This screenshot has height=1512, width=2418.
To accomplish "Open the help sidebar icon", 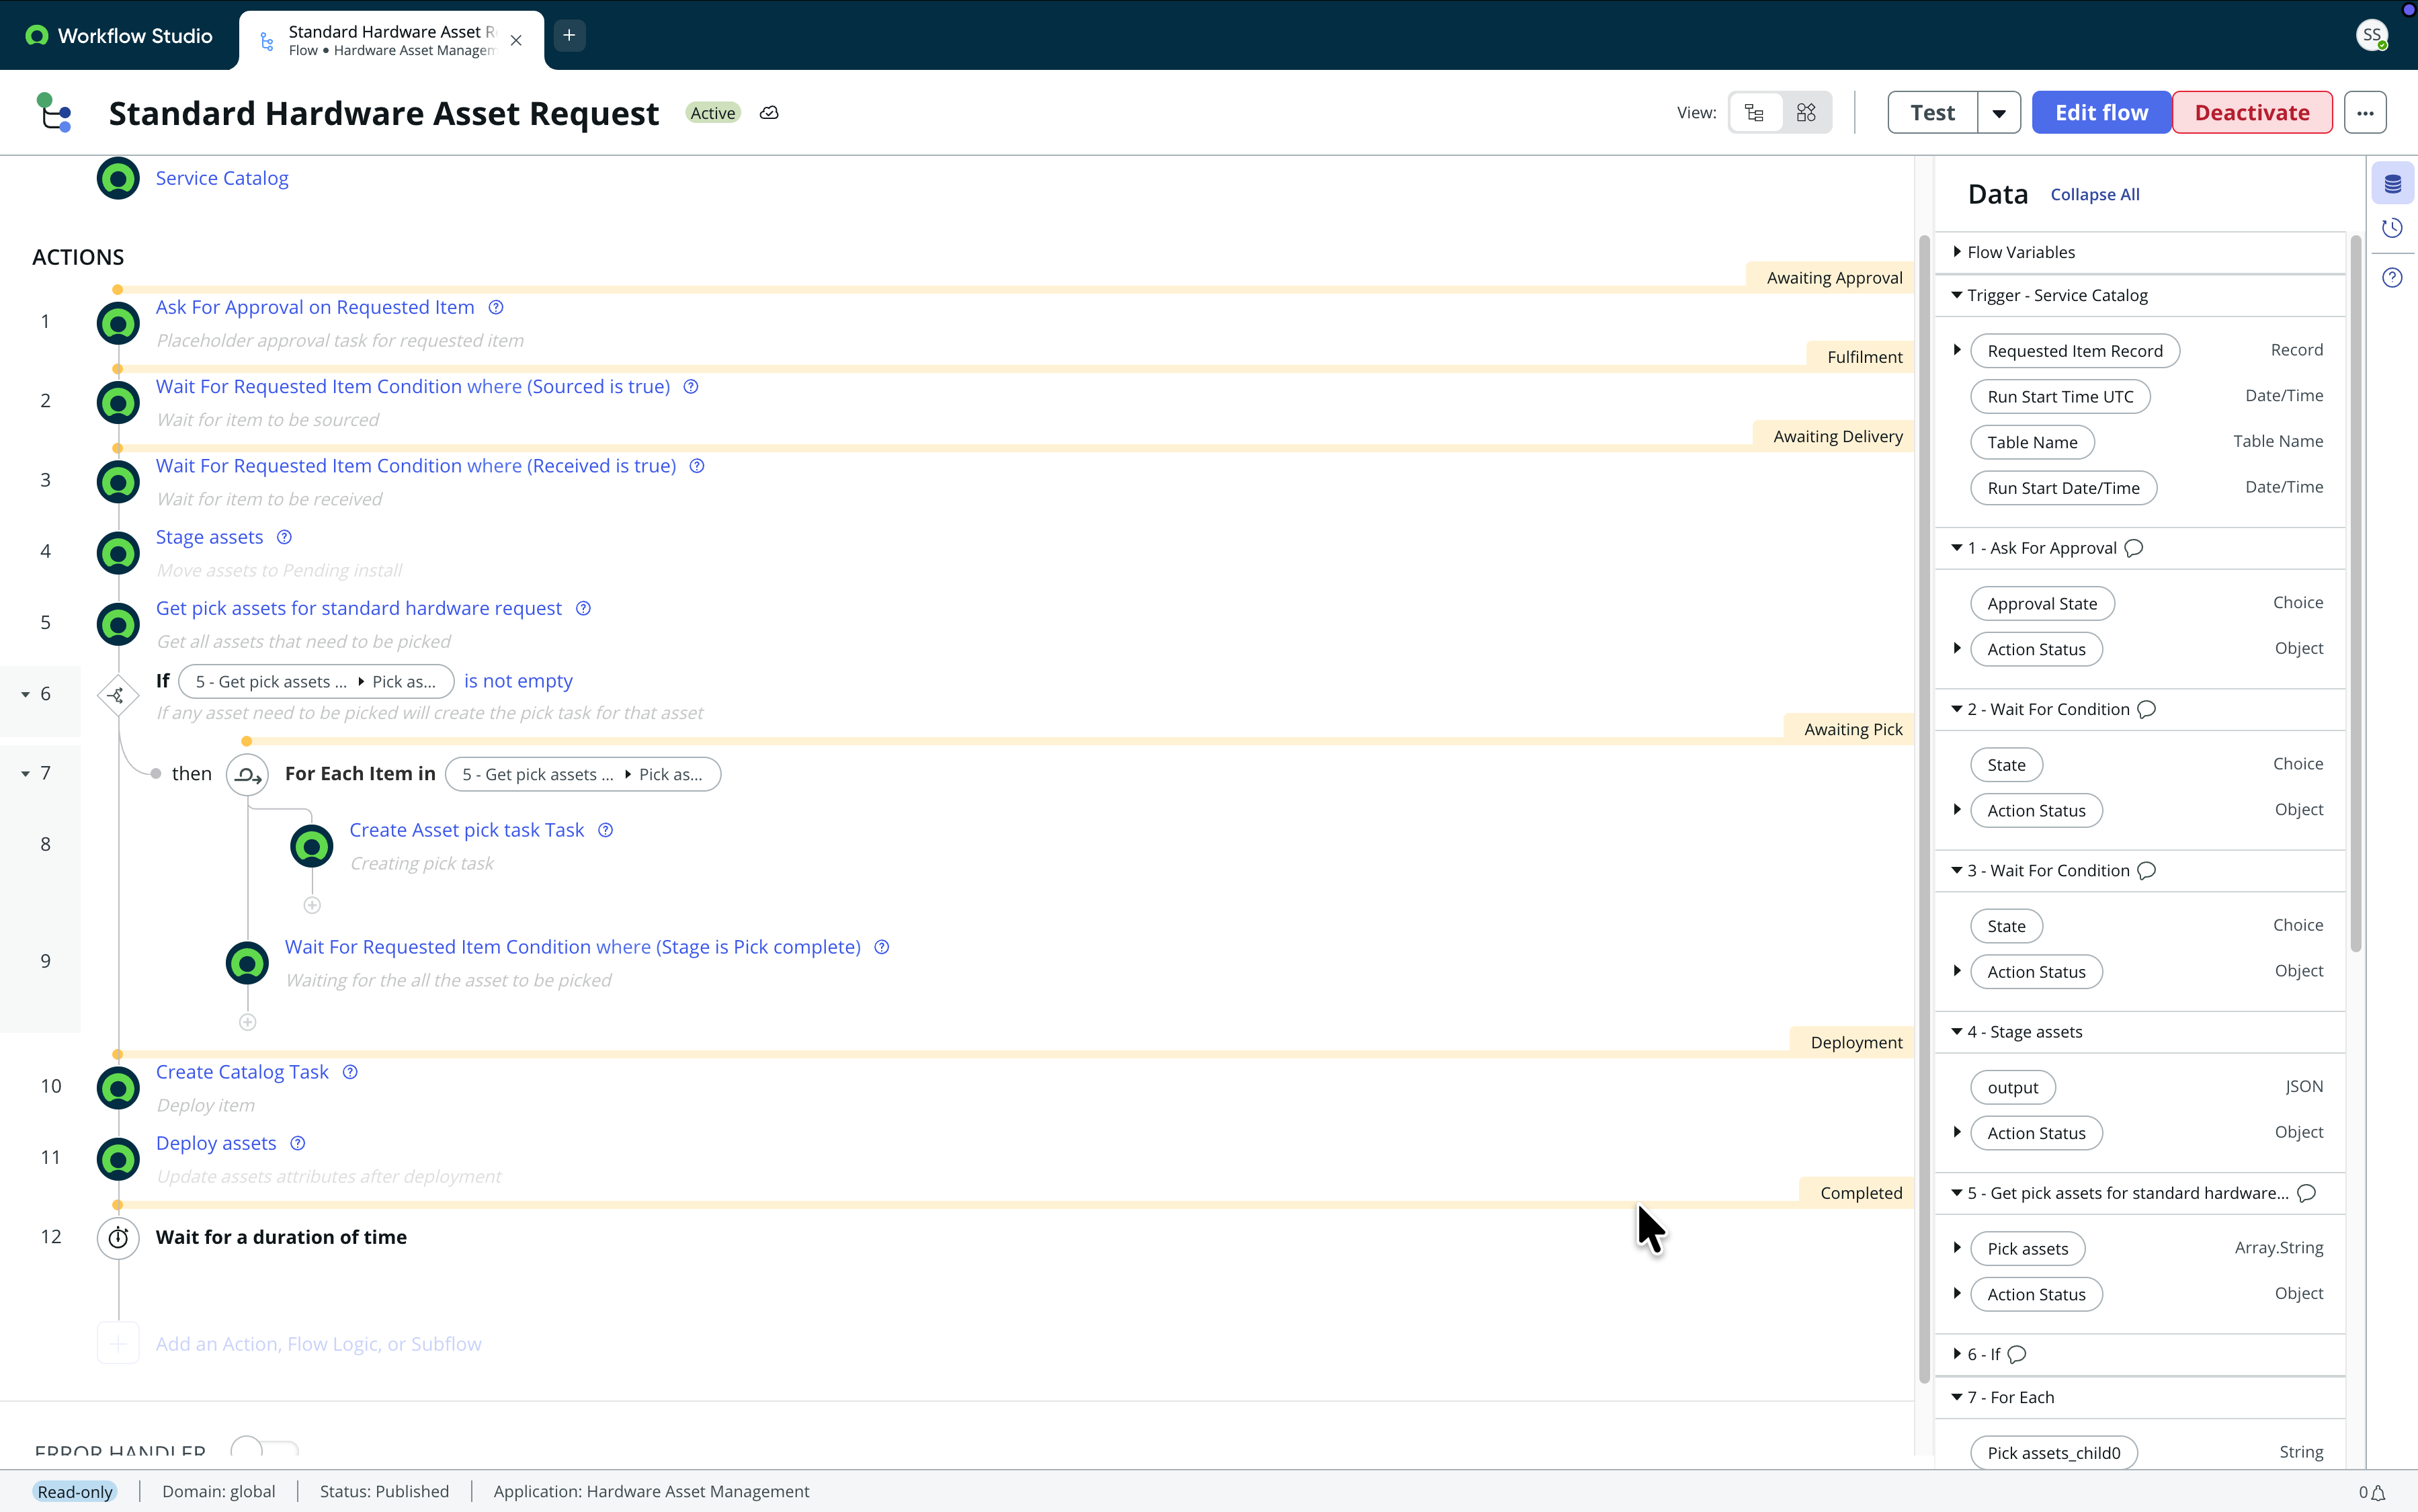I will [2392, 278].
